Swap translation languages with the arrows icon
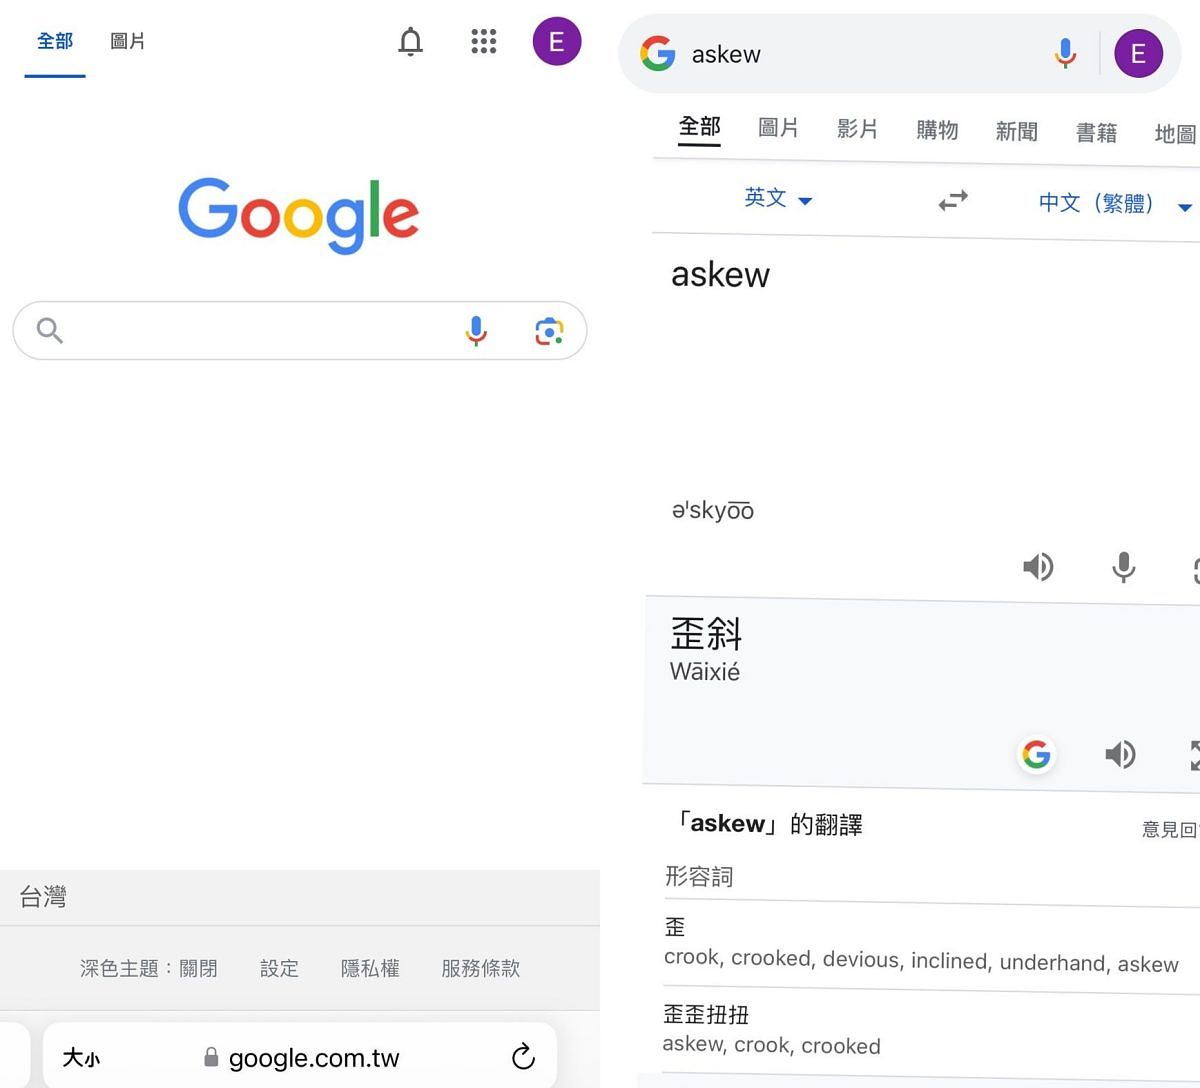 coord(953,201)
